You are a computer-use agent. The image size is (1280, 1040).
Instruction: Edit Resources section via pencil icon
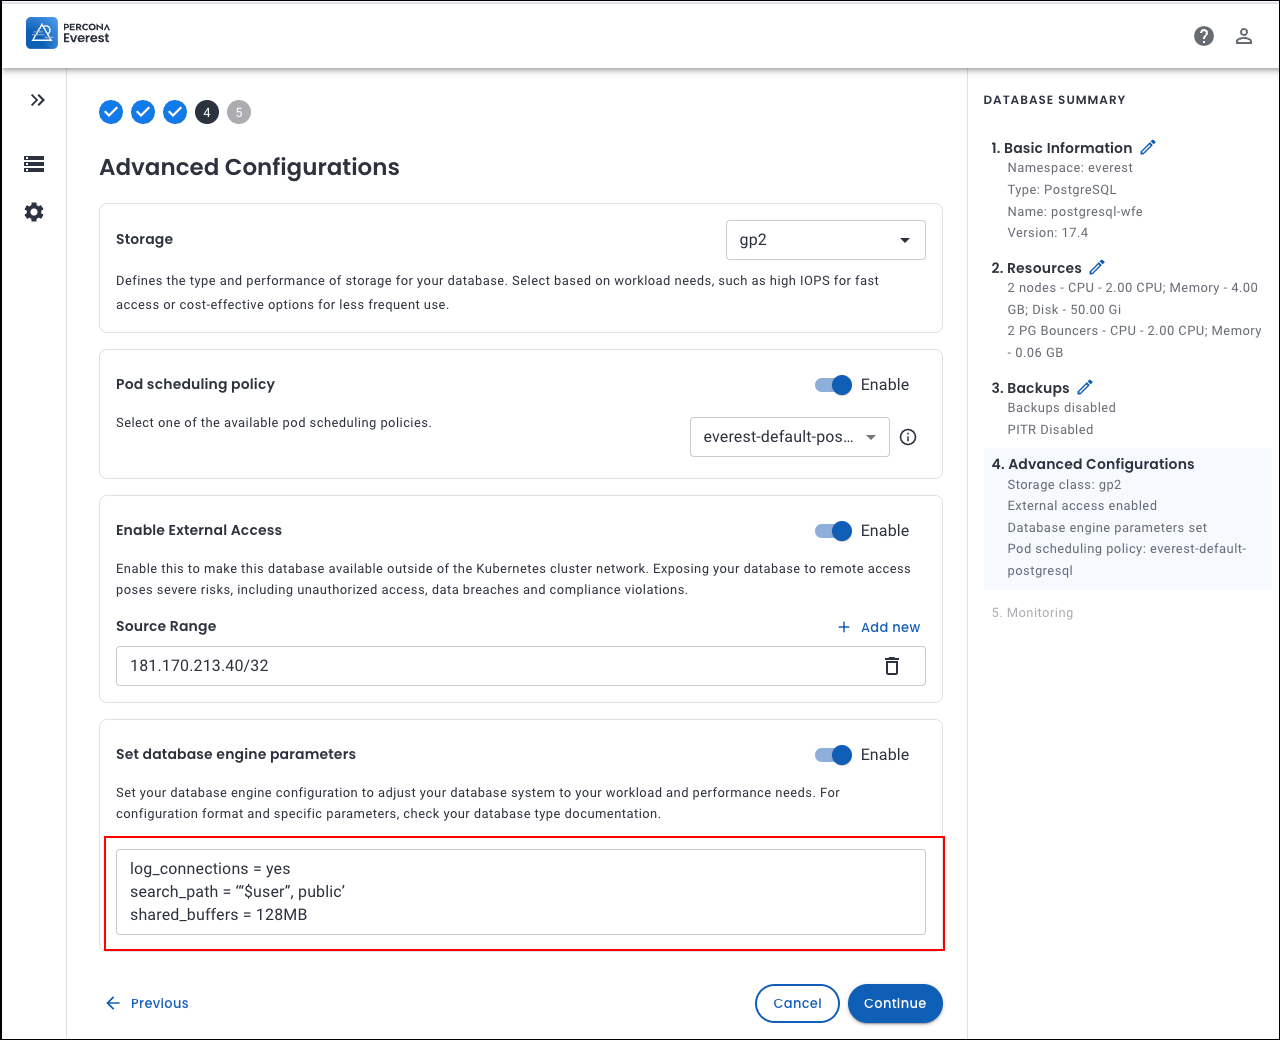(1097, 267)
